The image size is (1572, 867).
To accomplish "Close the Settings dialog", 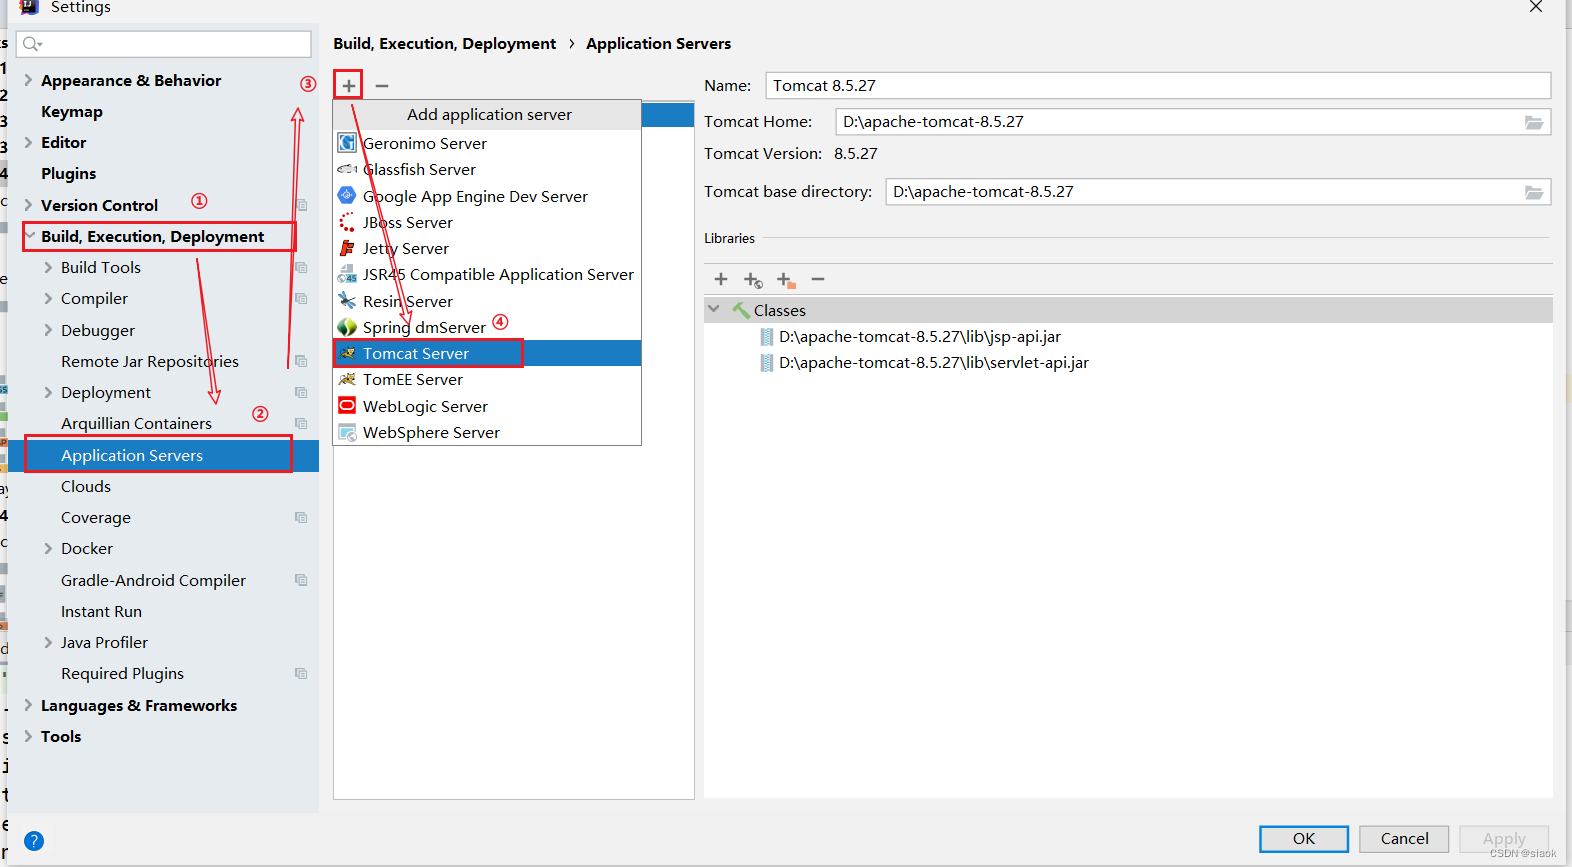I will point(1536,7).
